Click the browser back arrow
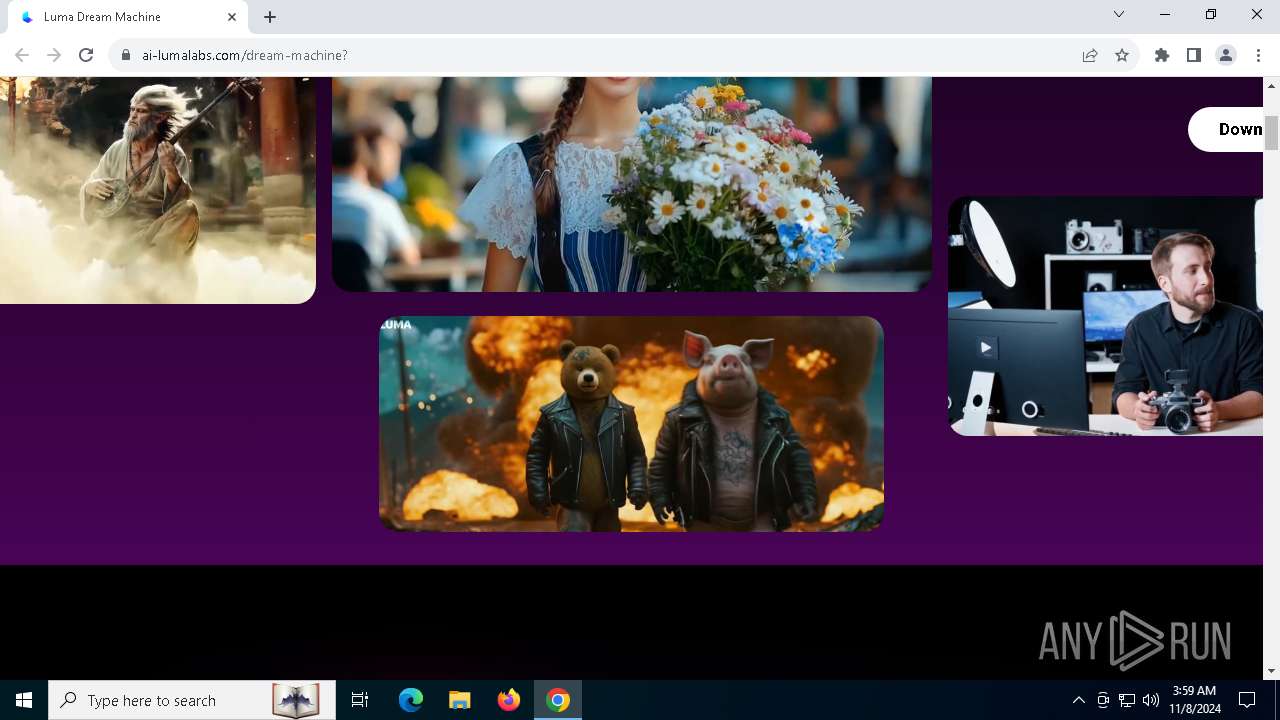This screenshot has height=720, width=1280. tap(22, 55)
